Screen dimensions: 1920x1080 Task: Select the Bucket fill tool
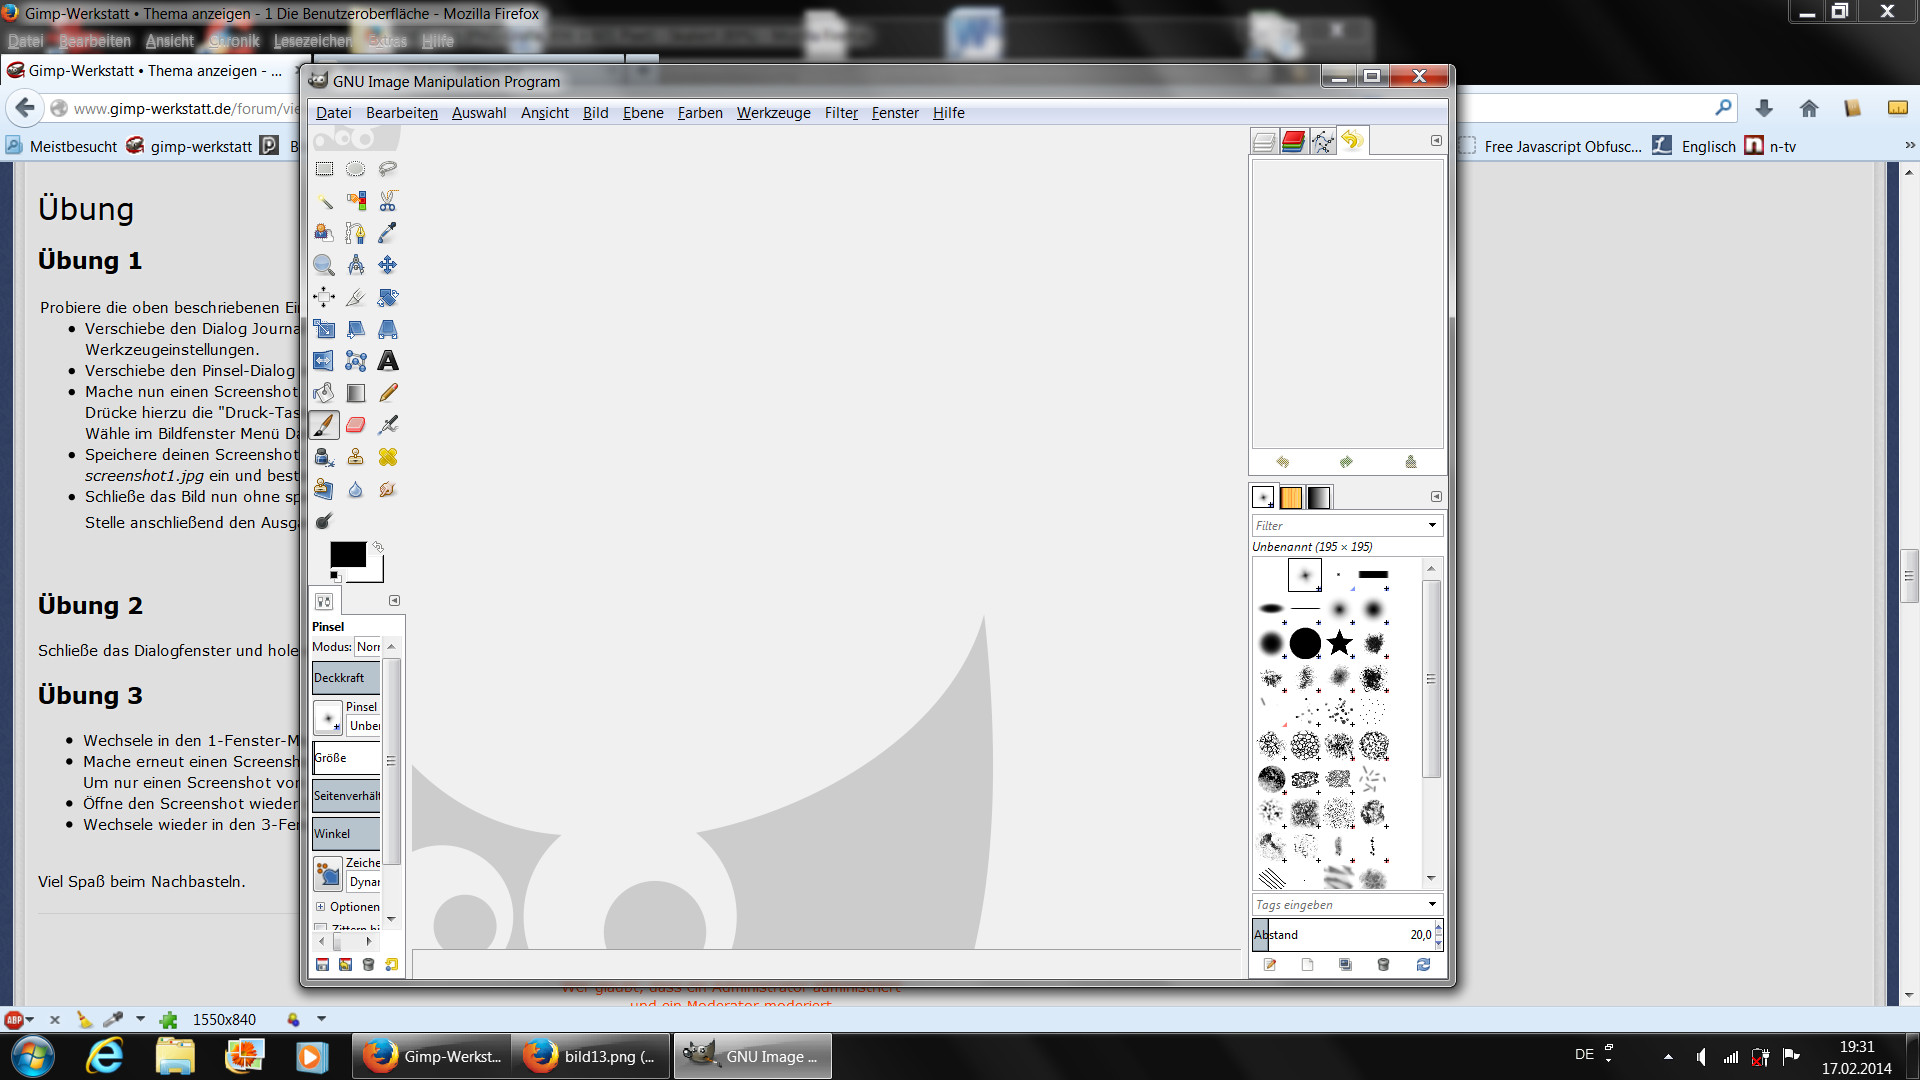(324, 393)
